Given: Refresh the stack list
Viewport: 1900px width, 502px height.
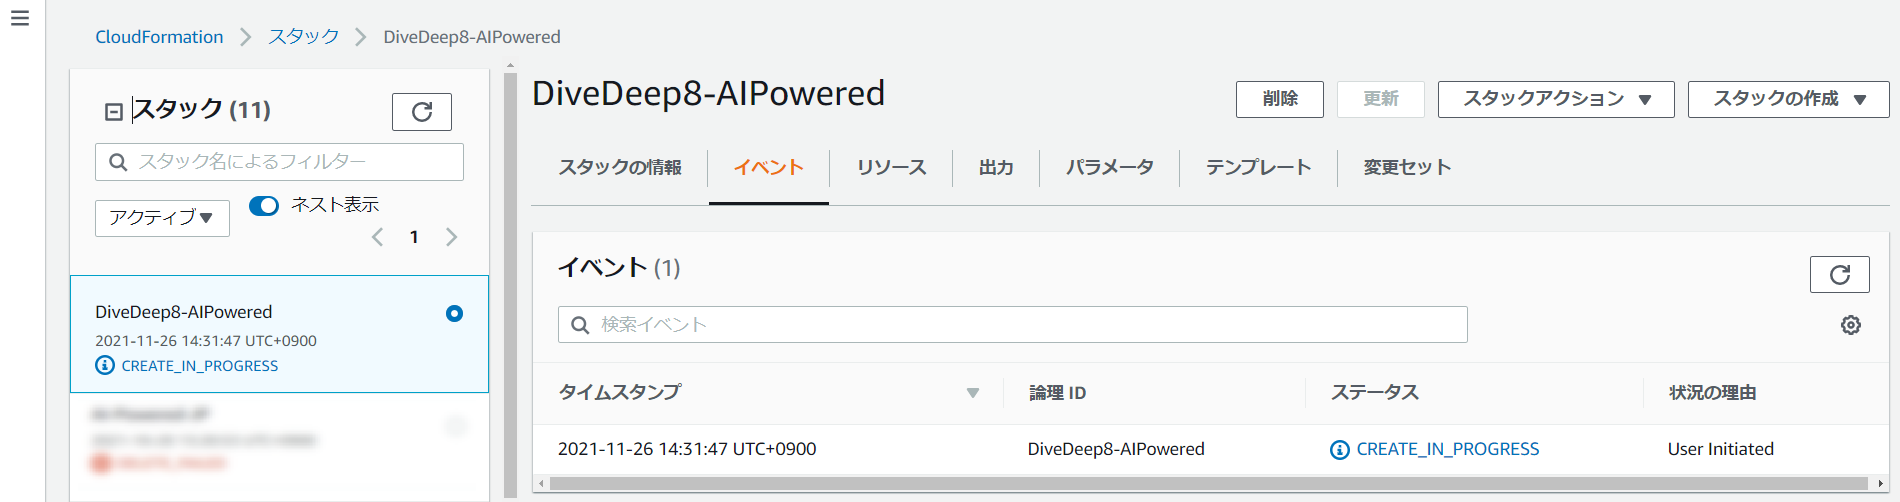Looking at the screenshot, I should (422, 112).
